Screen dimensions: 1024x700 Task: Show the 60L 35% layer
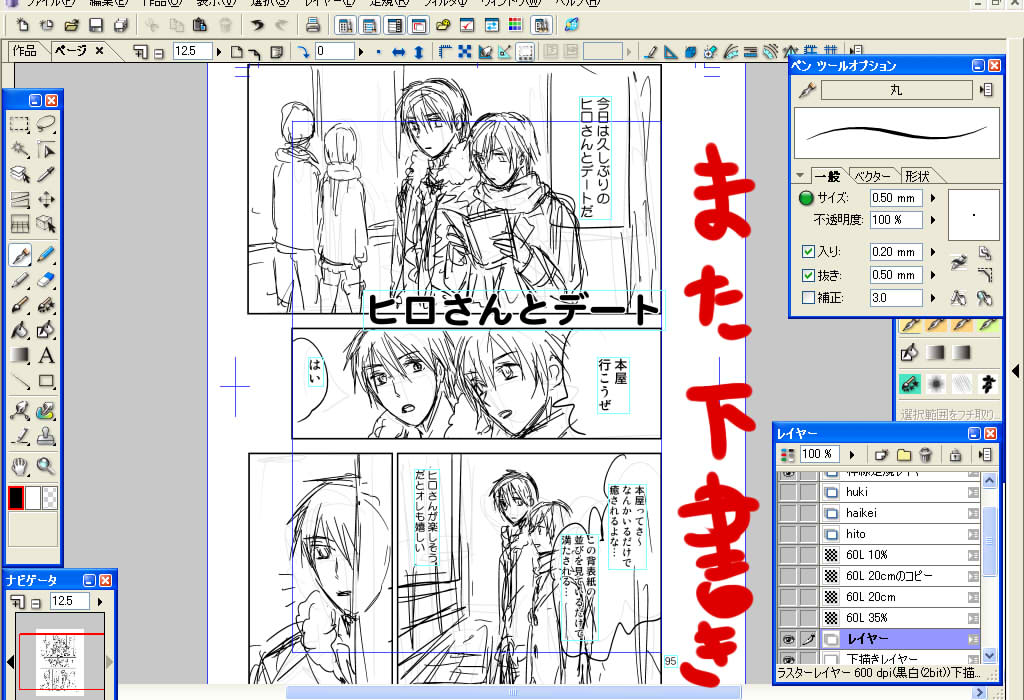point(788,618)
